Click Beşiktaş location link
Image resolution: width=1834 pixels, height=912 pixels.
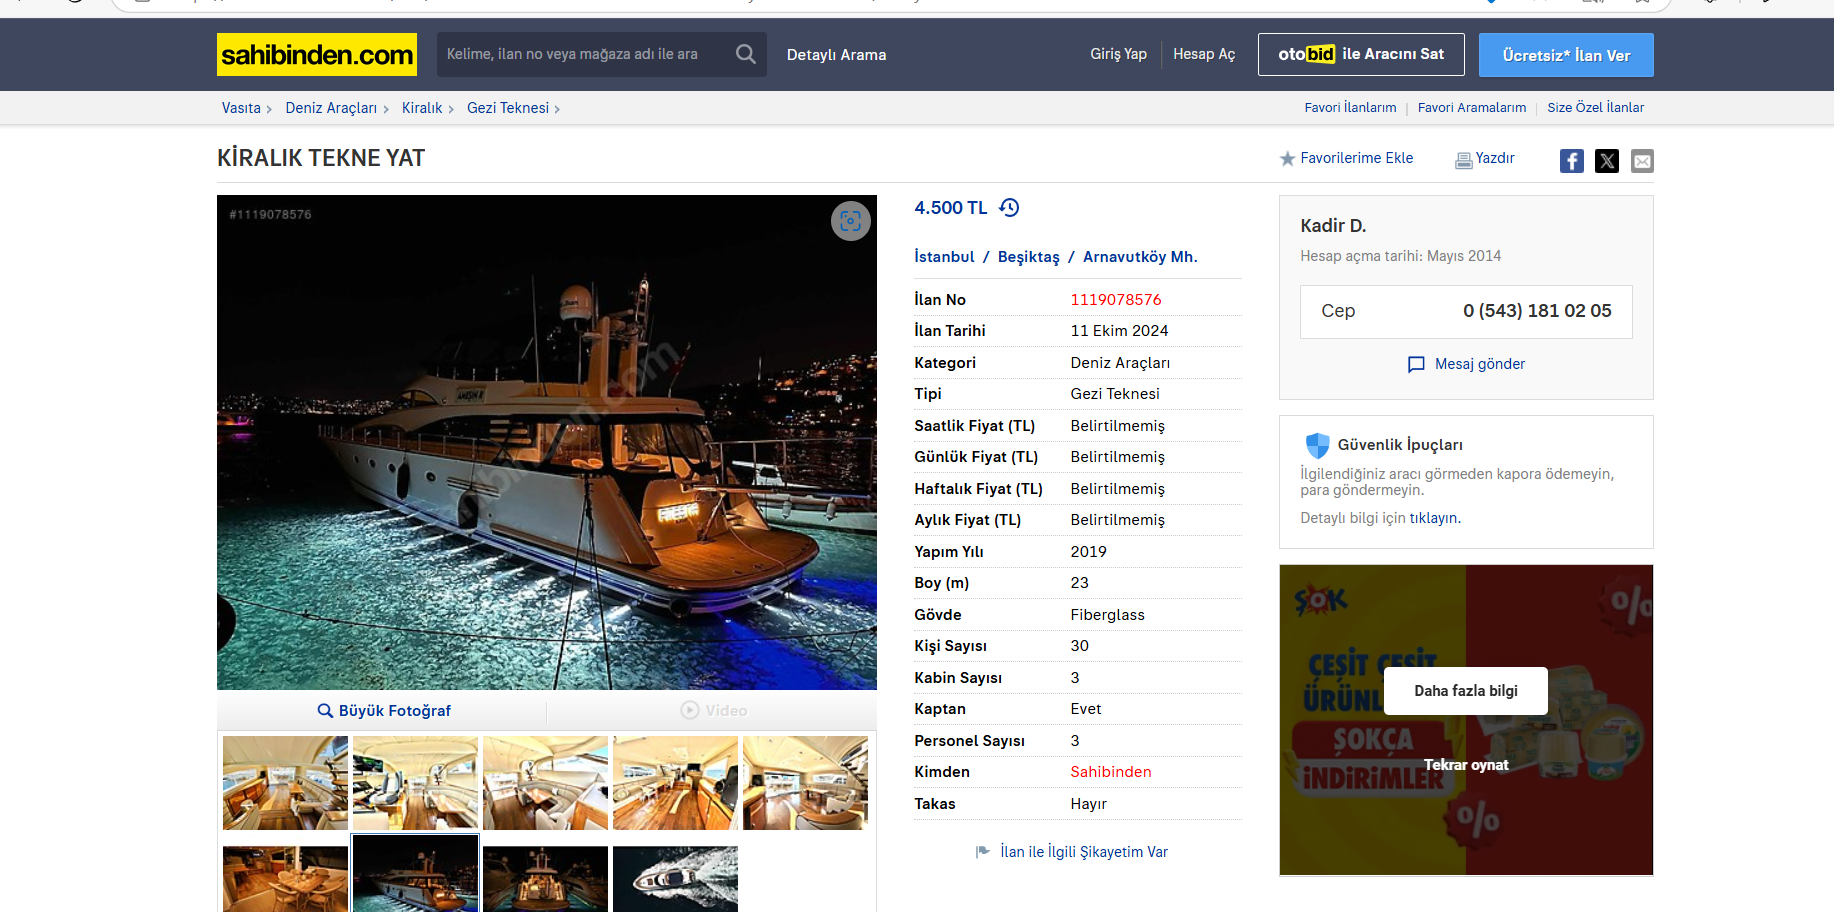tap(1028, 257)
